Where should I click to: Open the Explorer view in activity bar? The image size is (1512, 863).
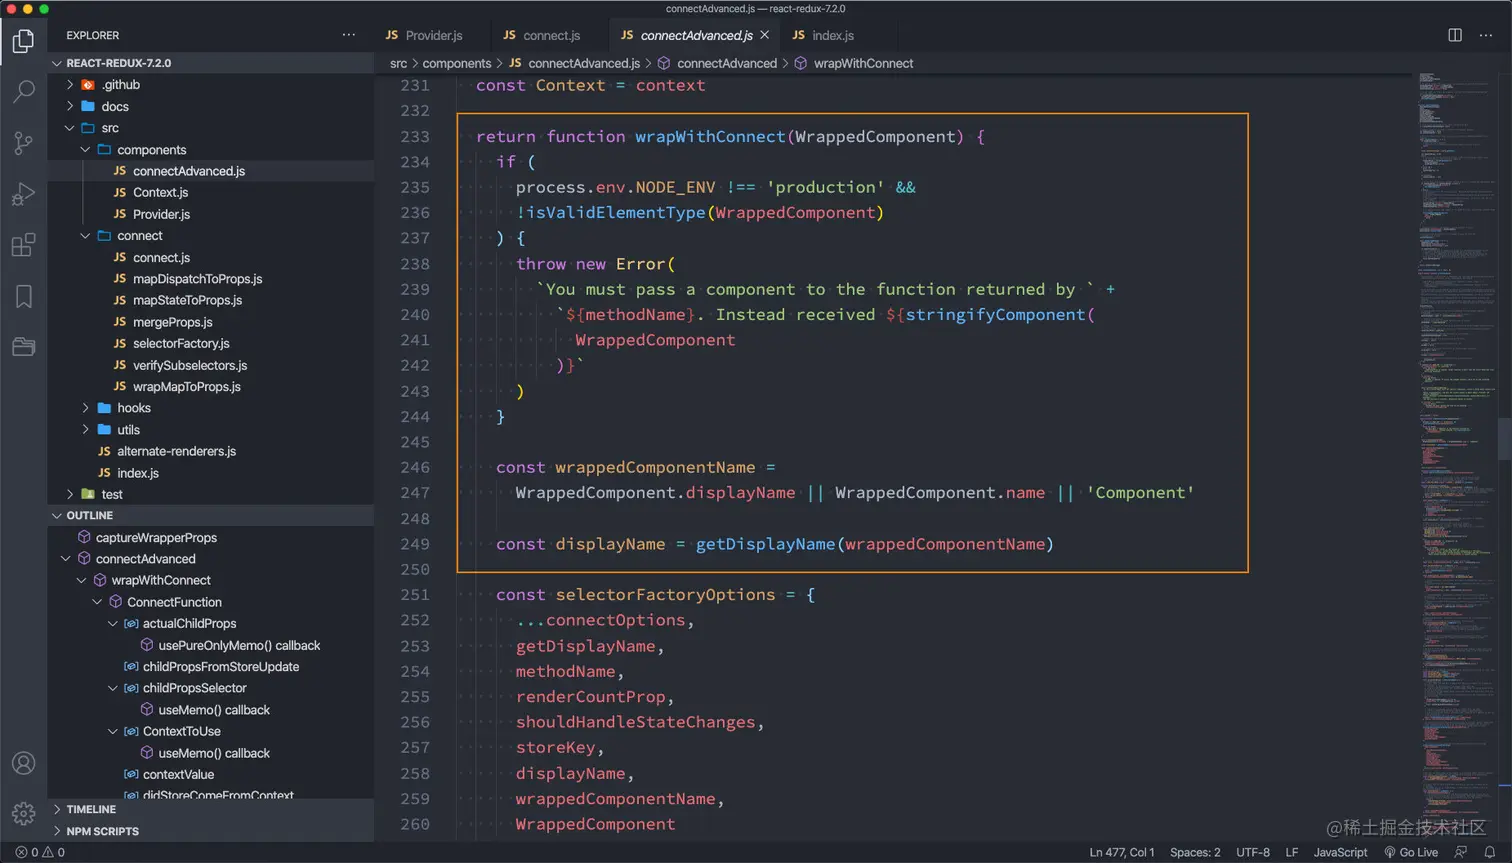click(23, 41)
